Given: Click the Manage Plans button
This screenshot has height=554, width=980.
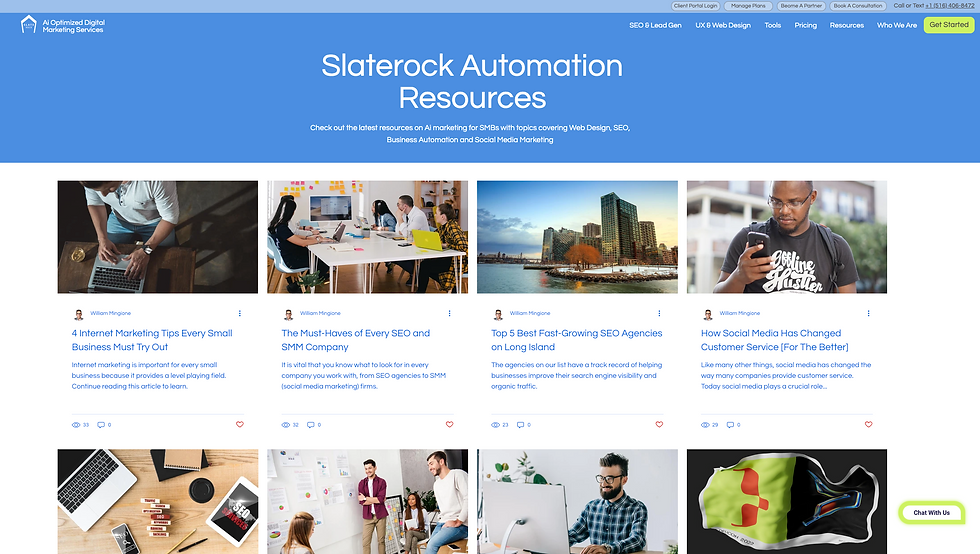Looking at the screenshot, I should (x=748, y=6).
